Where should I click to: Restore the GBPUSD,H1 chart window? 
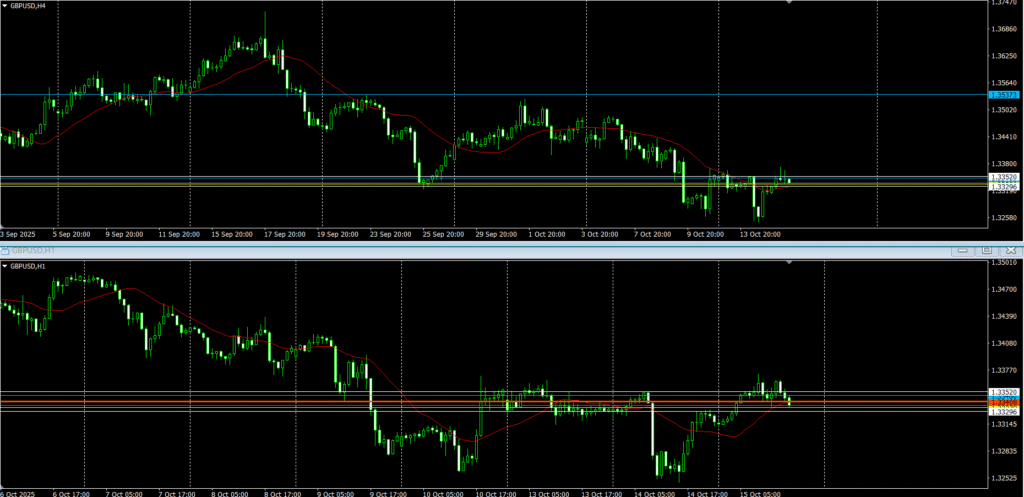tap(985, 250)
